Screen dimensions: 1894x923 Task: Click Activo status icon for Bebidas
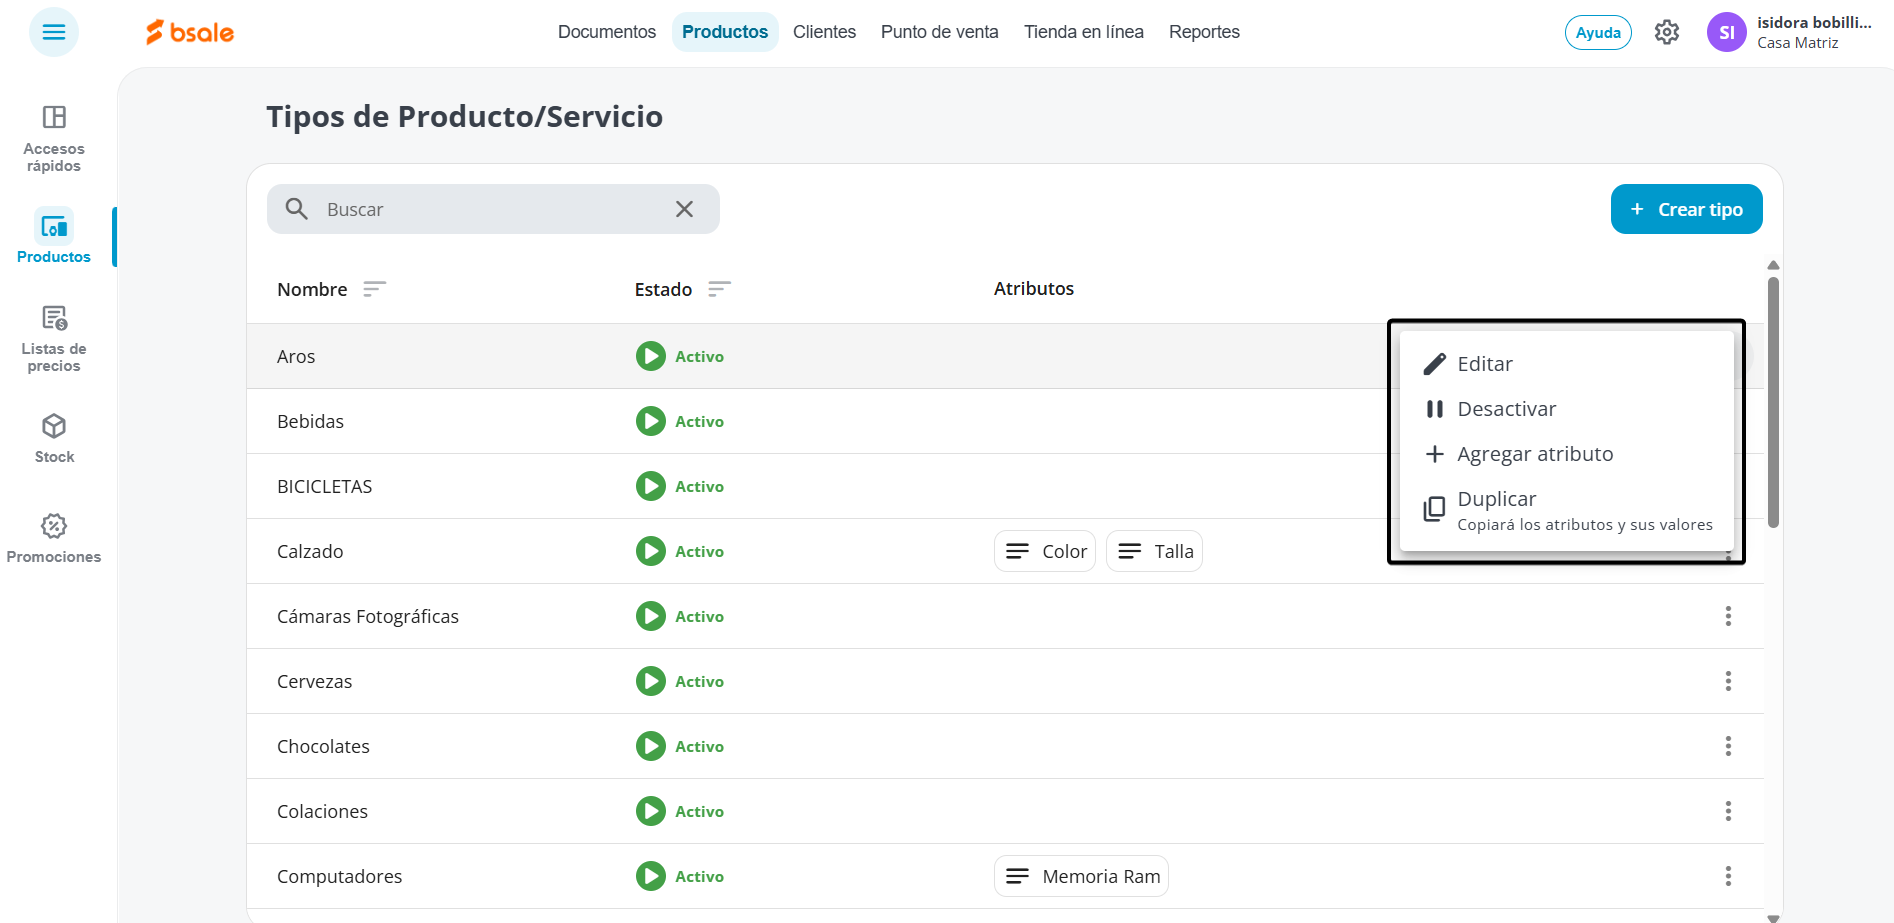coord(651,421)
